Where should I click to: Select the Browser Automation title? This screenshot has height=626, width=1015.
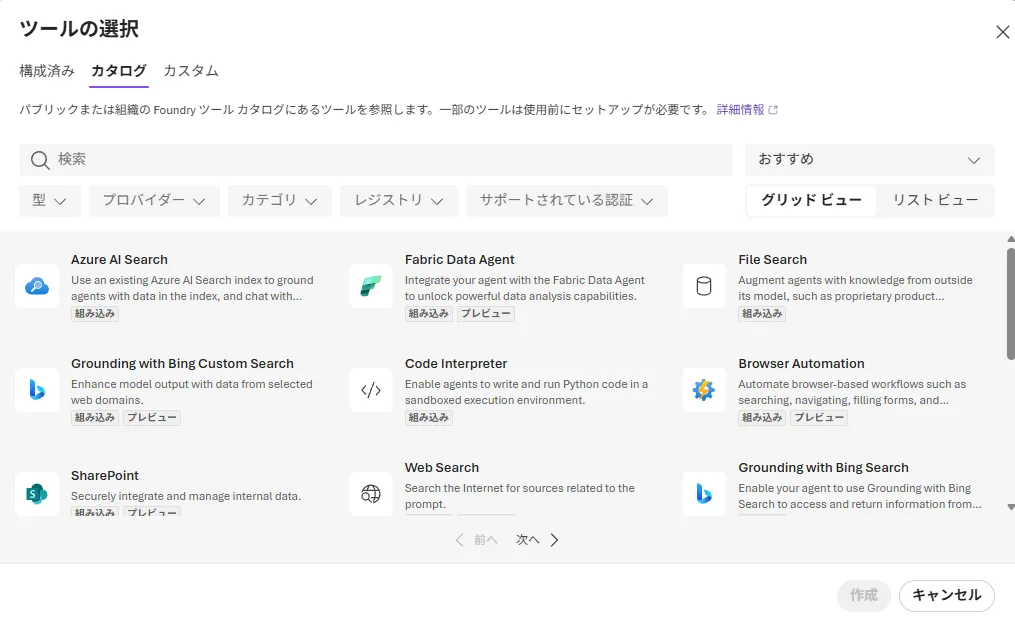(x=801, y=364)
